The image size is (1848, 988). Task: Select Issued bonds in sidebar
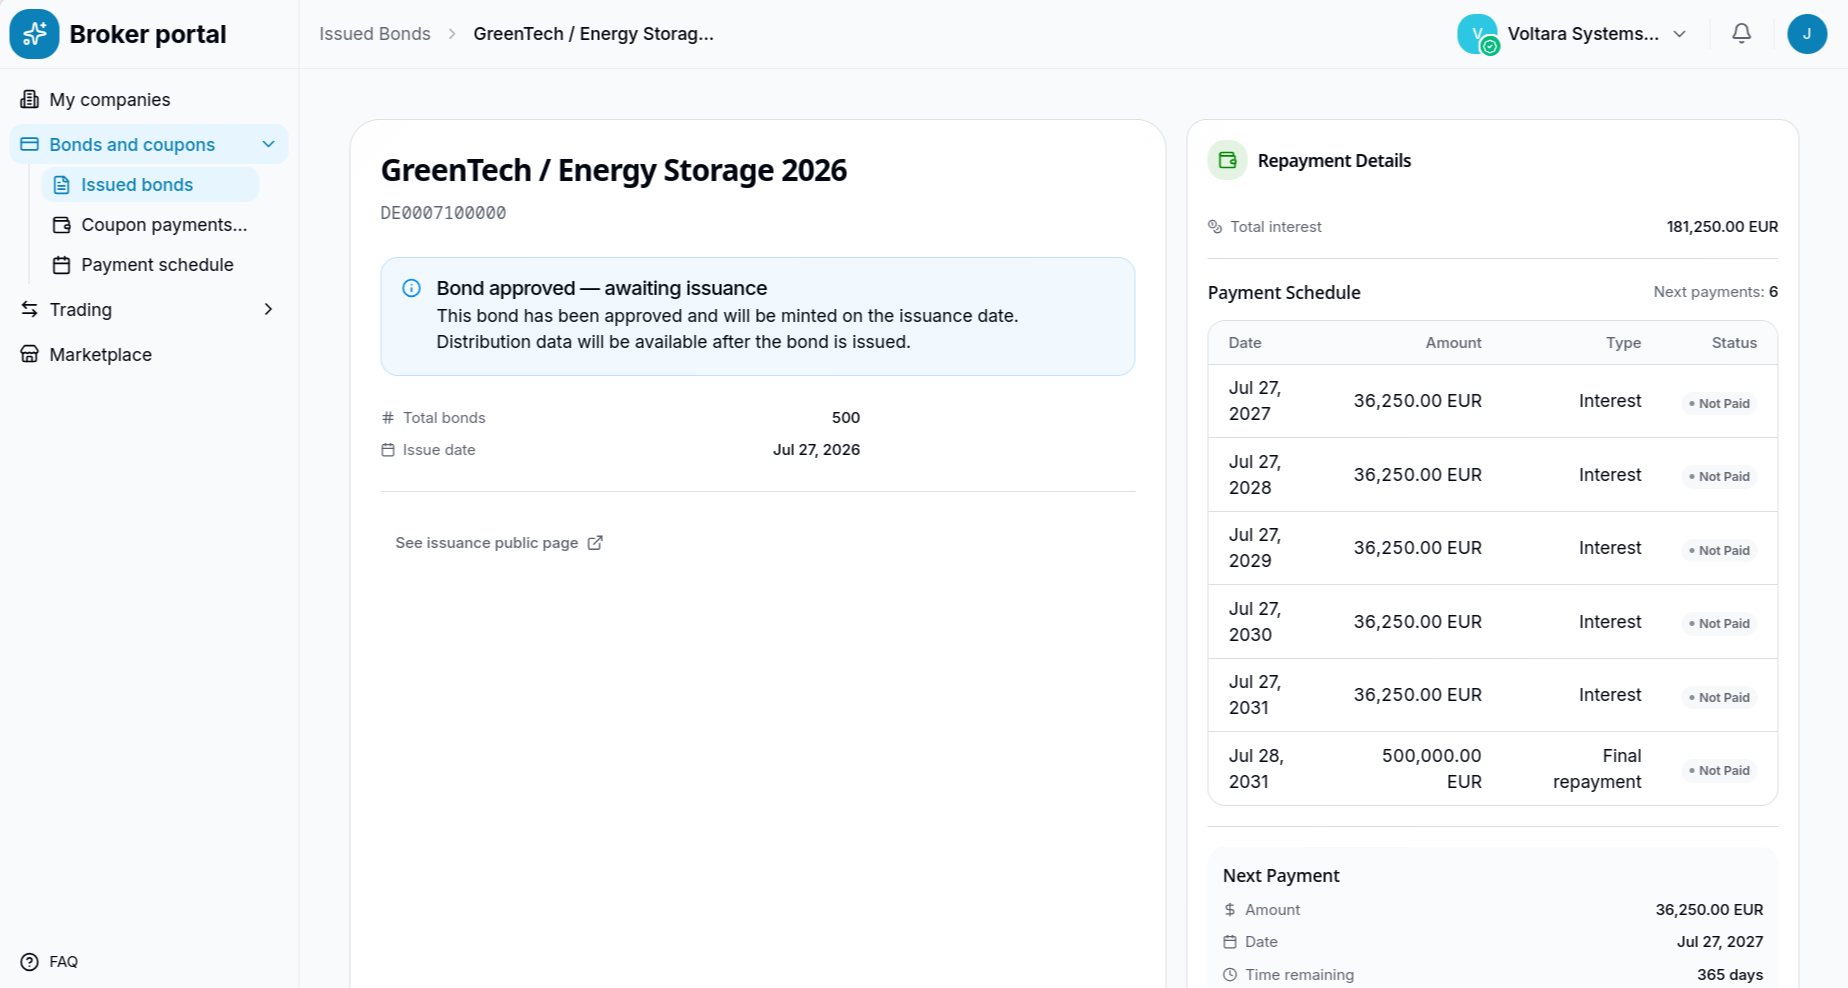[x=151, y=185]
